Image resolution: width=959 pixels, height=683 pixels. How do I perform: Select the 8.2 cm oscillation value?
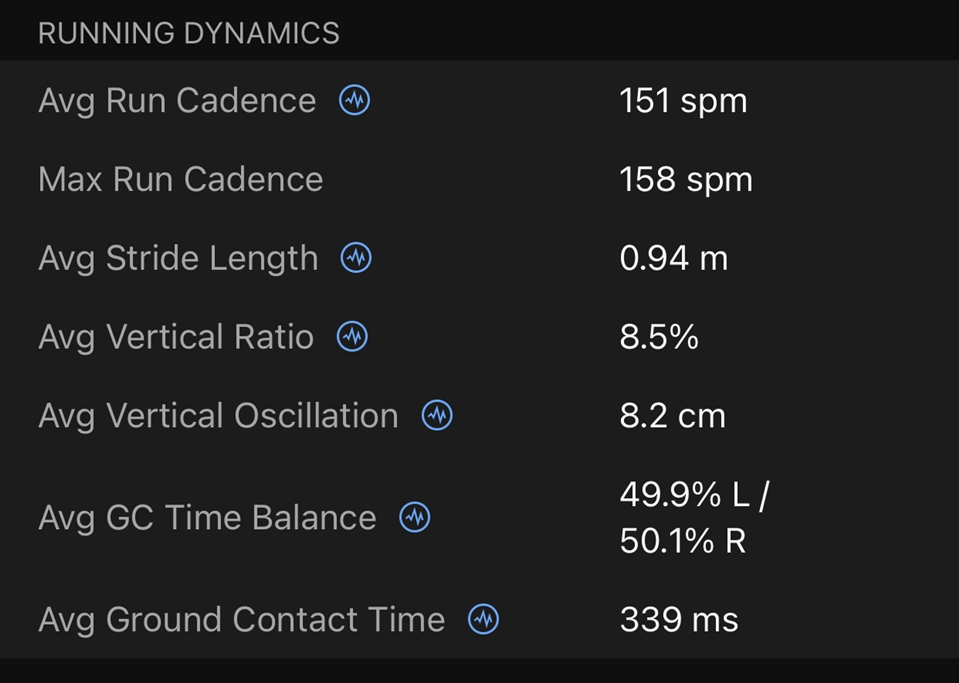pos(673,416)
